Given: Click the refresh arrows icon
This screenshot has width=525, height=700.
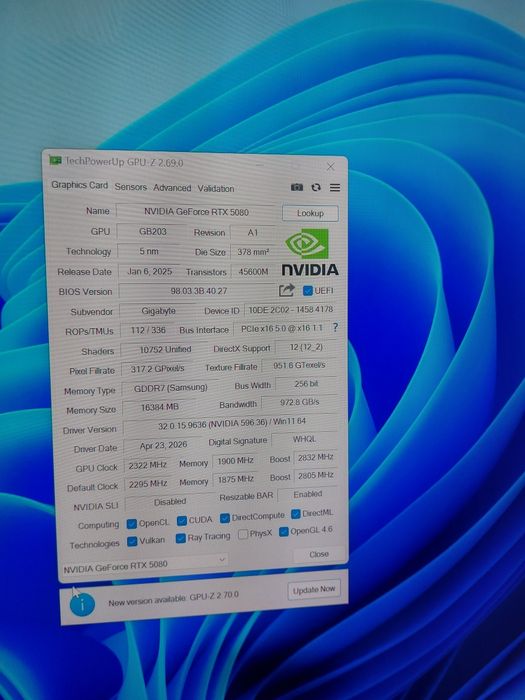Looking at the screenshot, I should click(x=316, y=188).
